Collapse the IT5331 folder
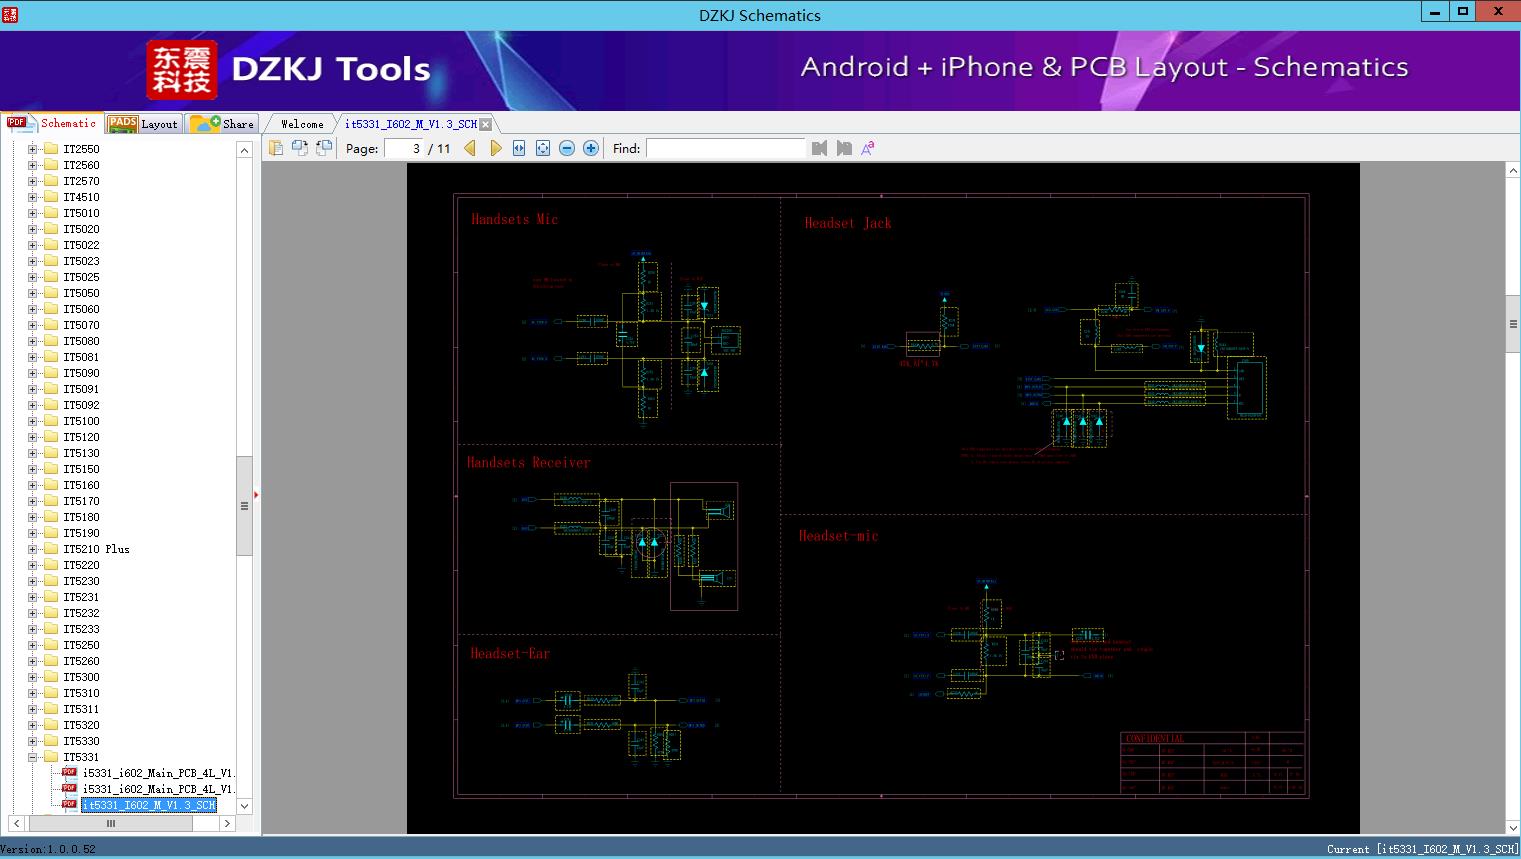This screenshot has width=1521, height=859. 32,757
